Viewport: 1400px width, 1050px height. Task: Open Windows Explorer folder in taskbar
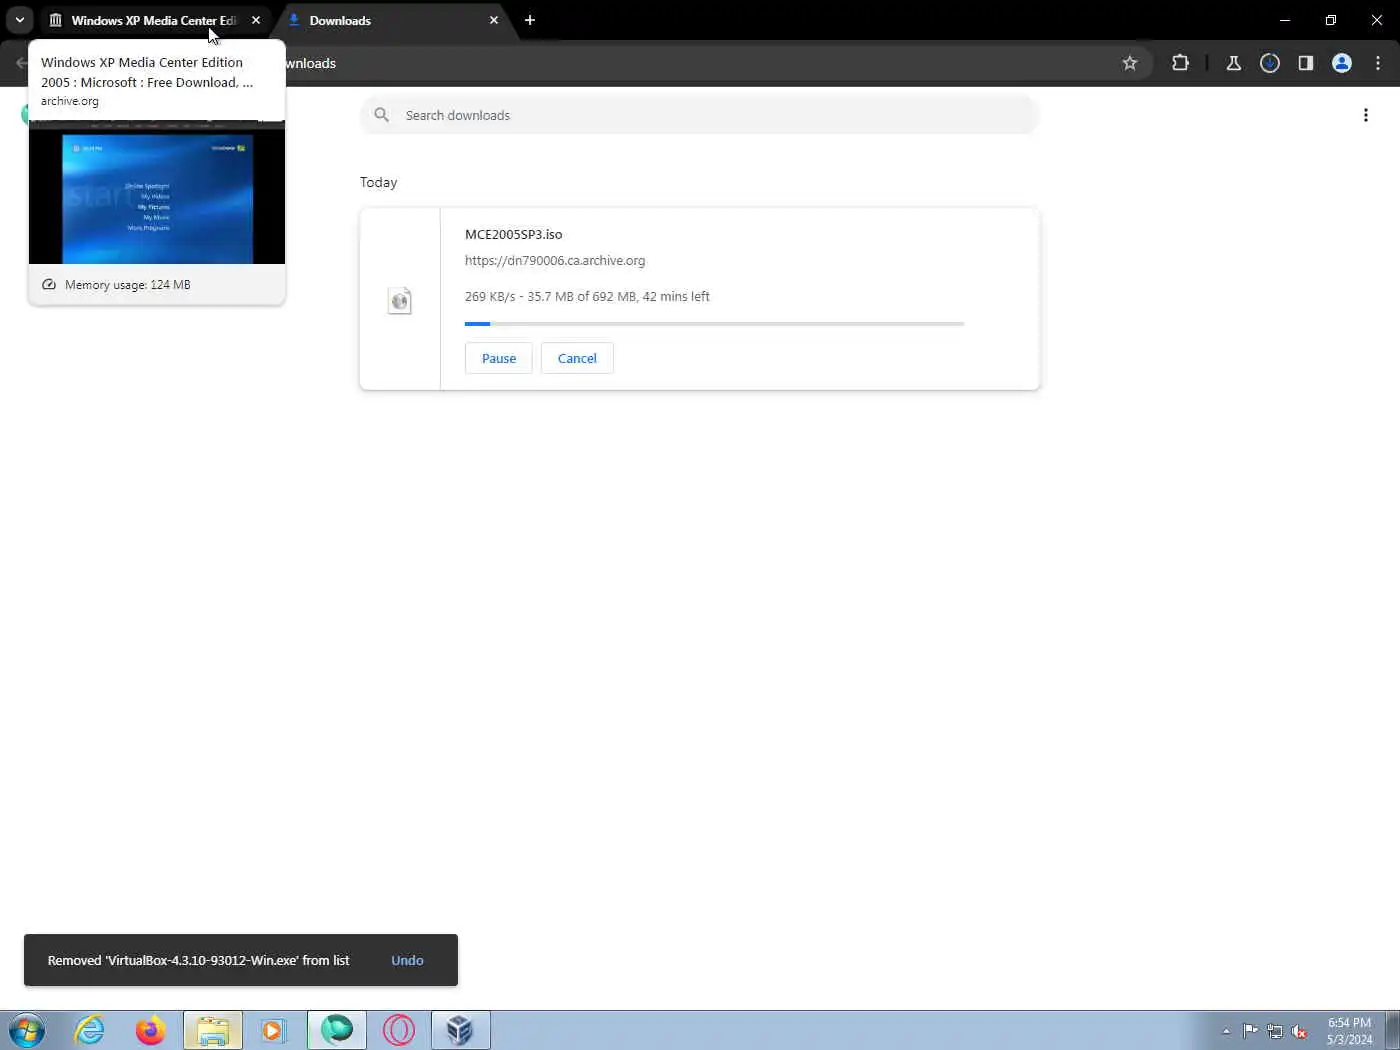(213, 1030)
